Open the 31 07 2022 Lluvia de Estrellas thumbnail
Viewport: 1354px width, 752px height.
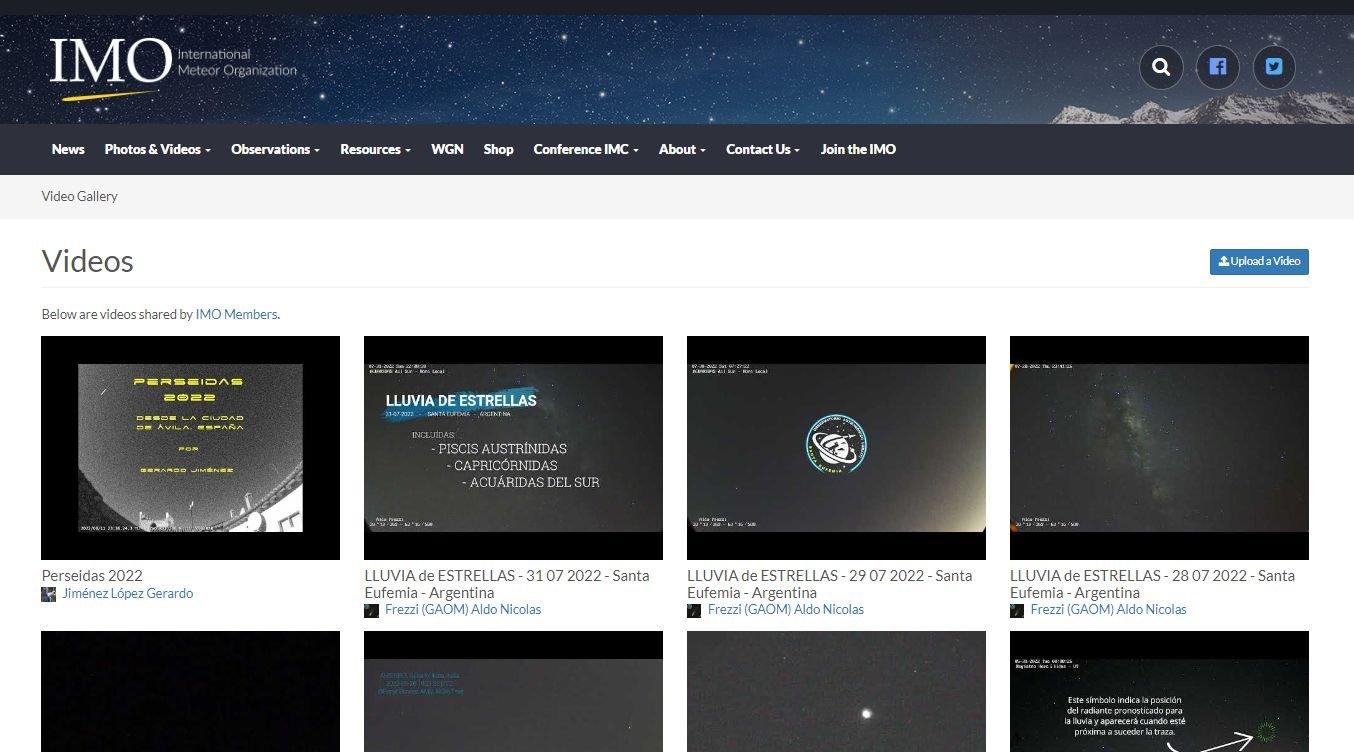pyautogui.click(x=513, y=448)
